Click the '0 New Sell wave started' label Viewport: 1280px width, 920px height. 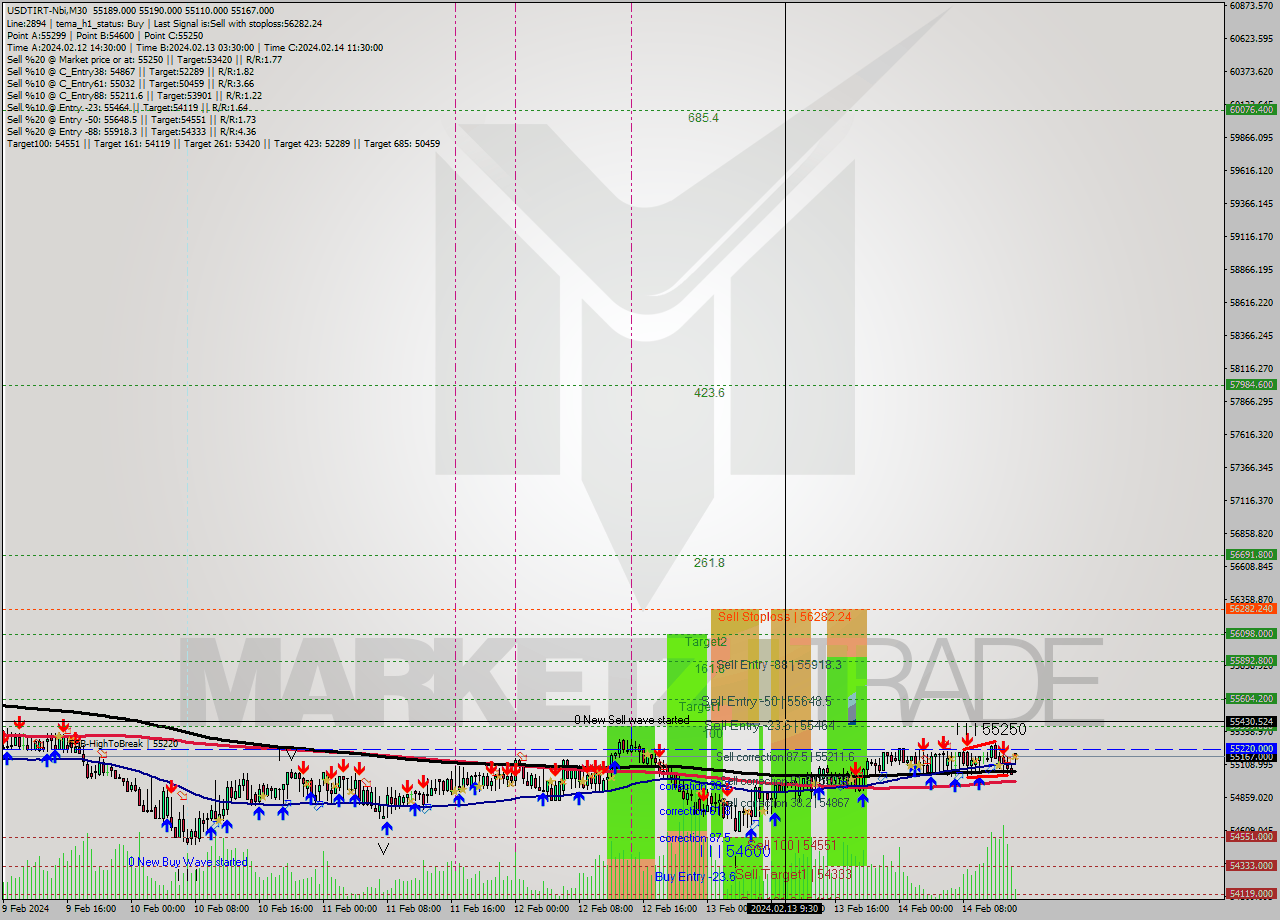pos(632,720)
